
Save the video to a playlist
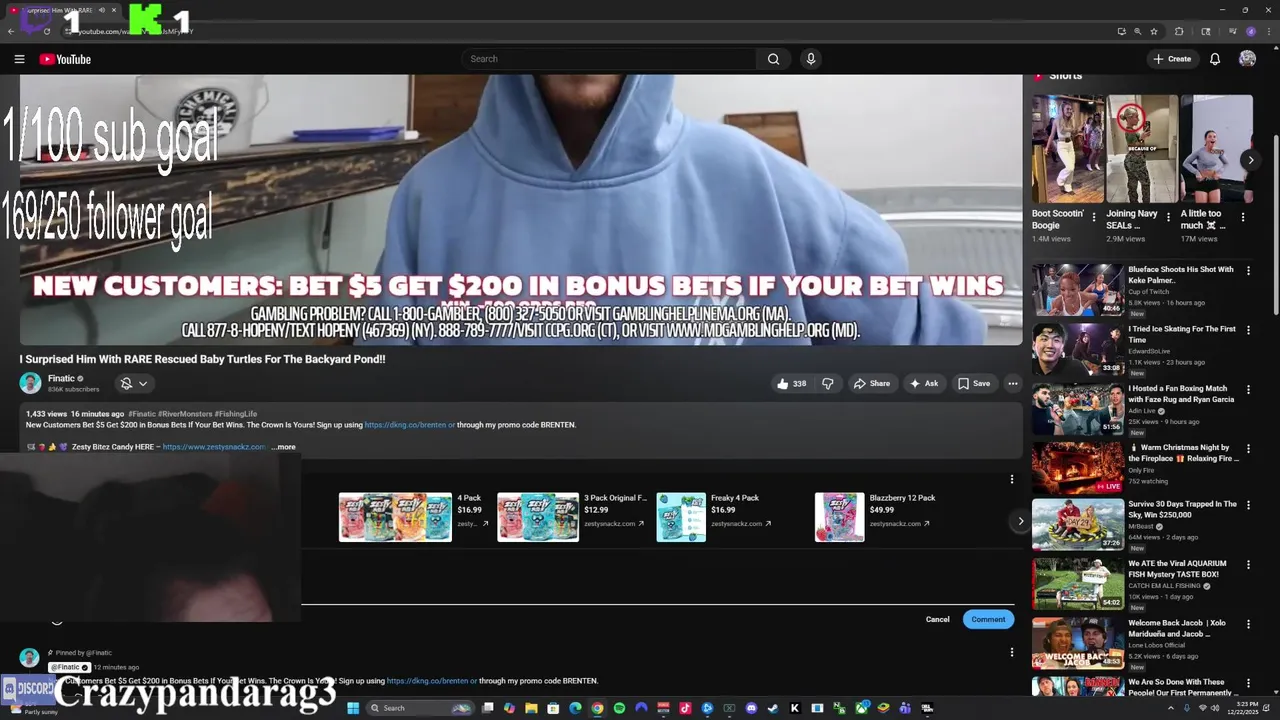[974, 383]
